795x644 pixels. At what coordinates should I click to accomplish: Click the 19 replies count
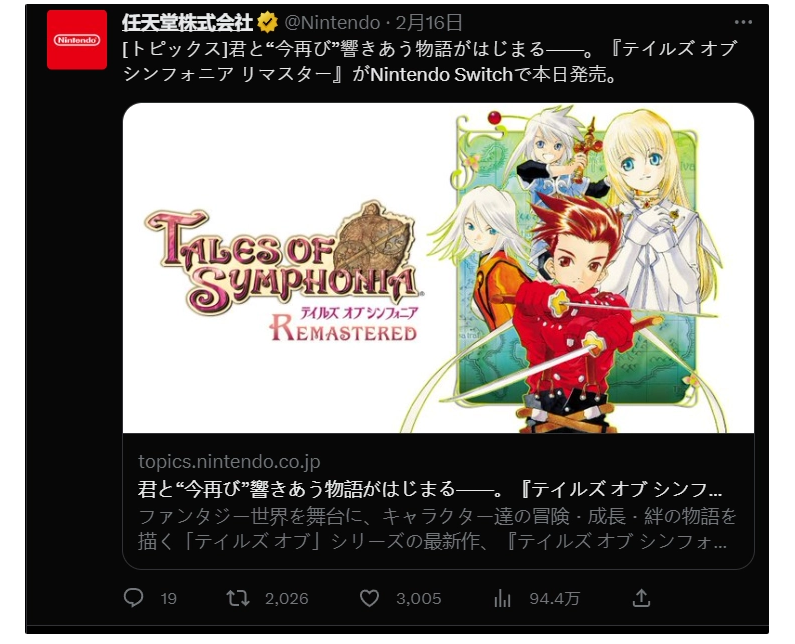[x=168, y=599]
